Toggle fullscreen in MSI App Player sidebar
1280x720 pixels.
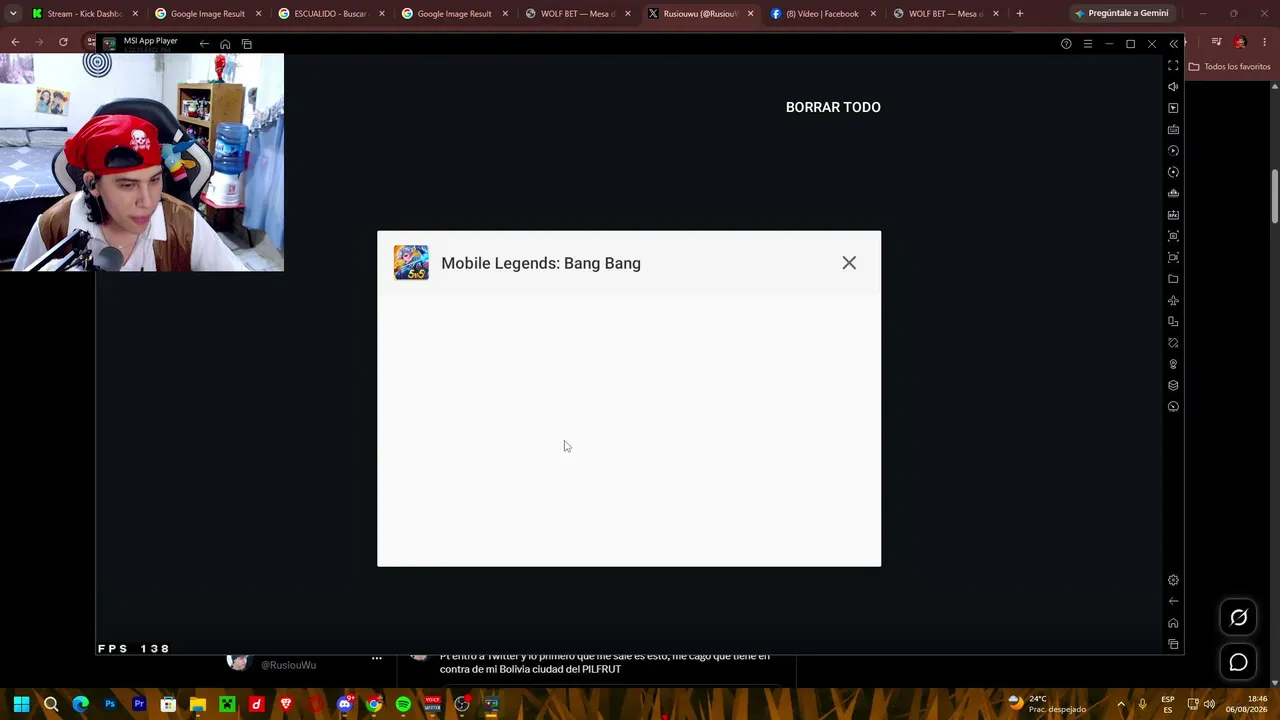1173,66
